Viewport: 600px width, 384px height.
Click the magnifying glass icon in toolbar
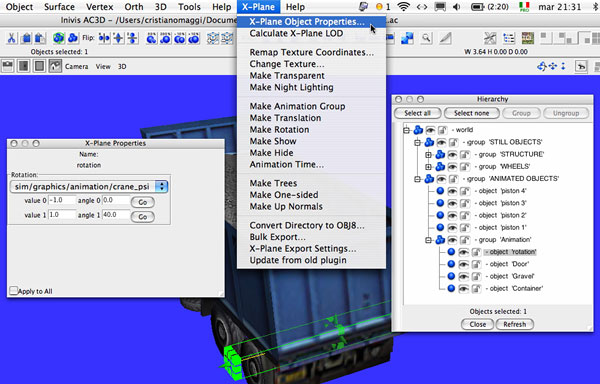click(x=426, y=38)
